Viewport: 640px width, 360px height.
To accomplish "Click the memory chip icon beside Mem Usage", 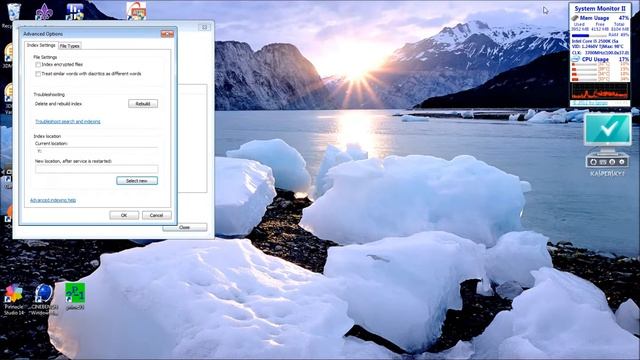I will [575, 18].
